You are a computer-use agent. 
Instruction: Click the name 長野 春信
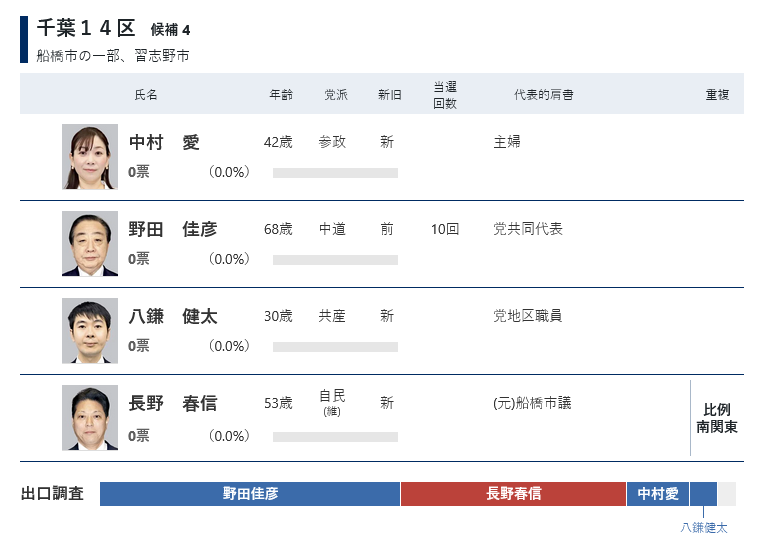pyautogui.click(x=173, y=404)
